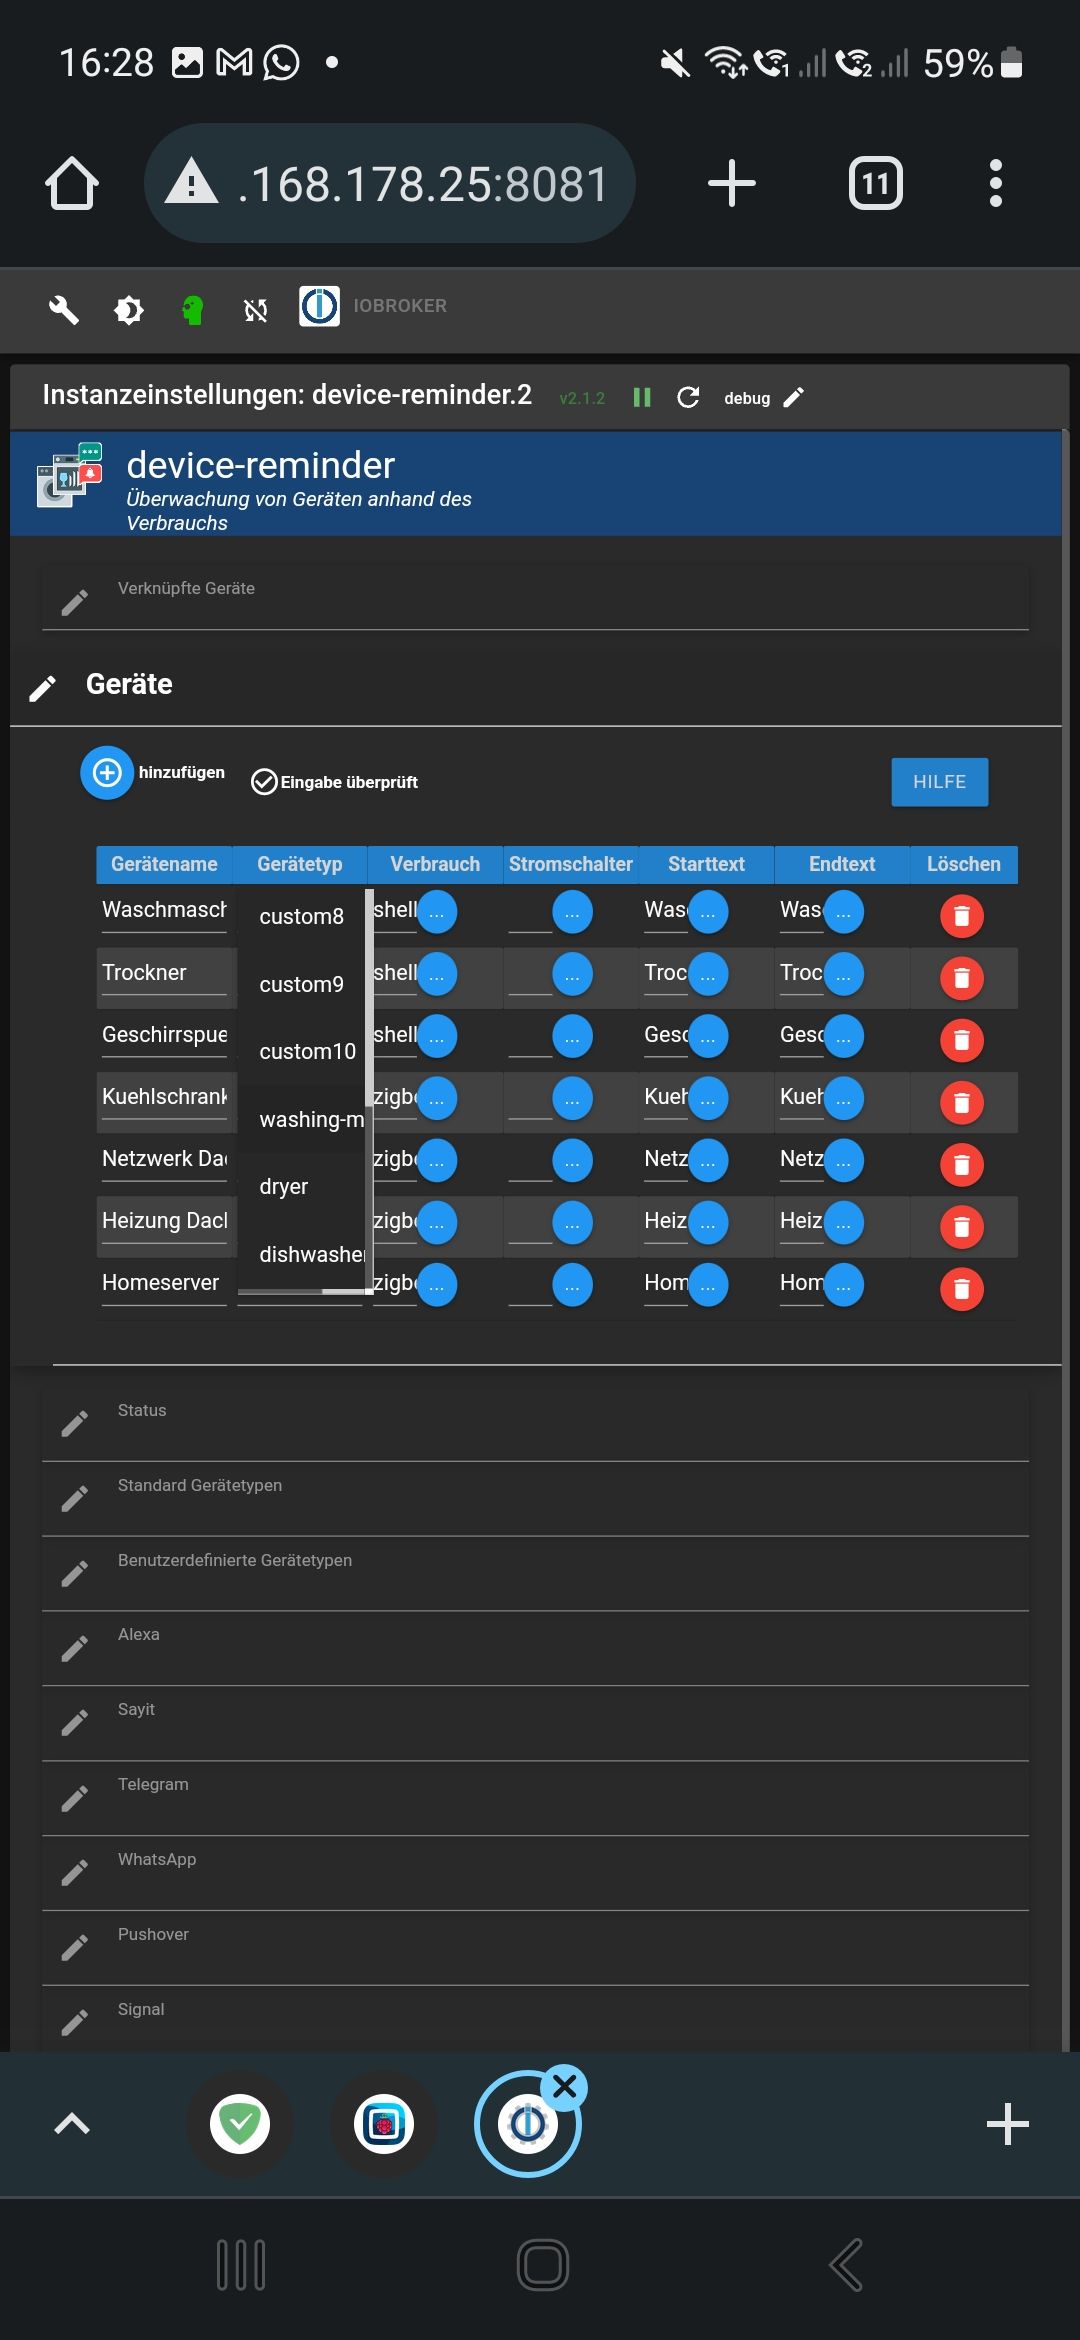Open Starttext picker for Homeserver row

(708, 1284)
